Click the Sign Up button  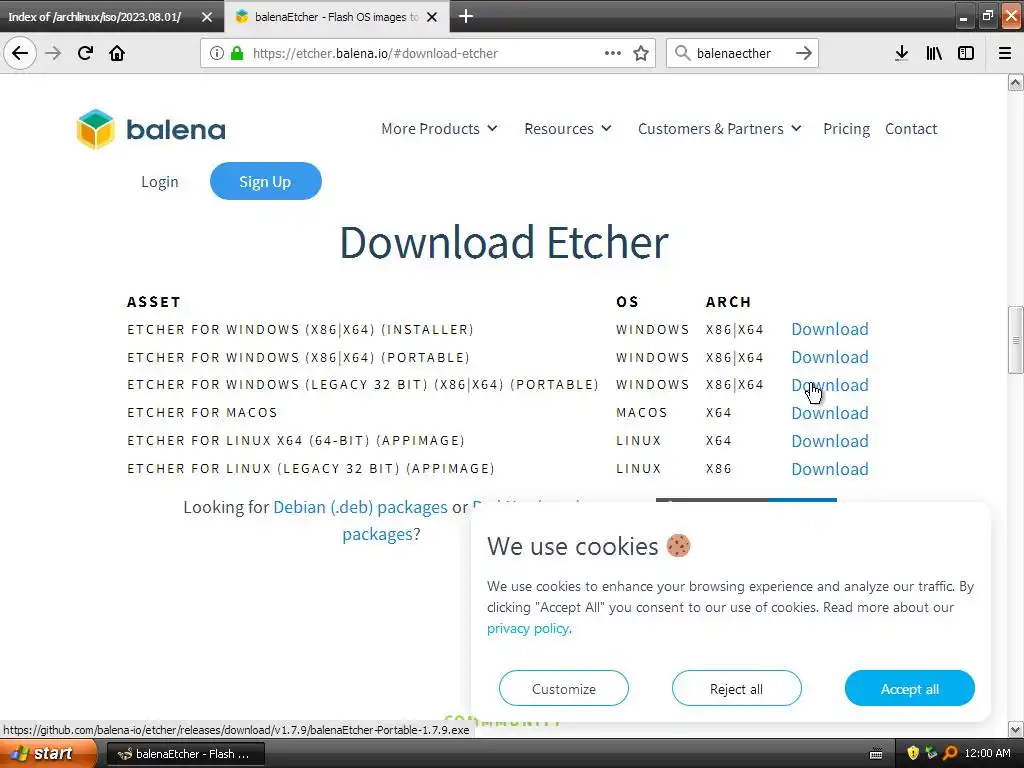(265, 181)
